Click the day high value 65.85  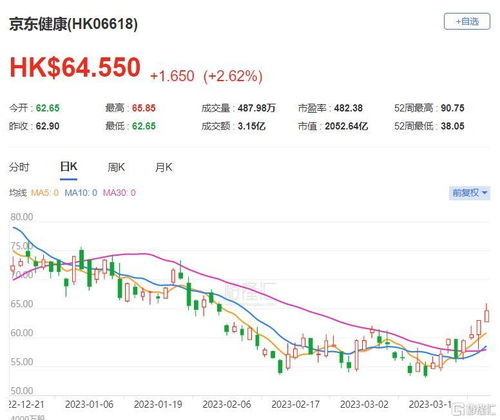coord(144,108)
